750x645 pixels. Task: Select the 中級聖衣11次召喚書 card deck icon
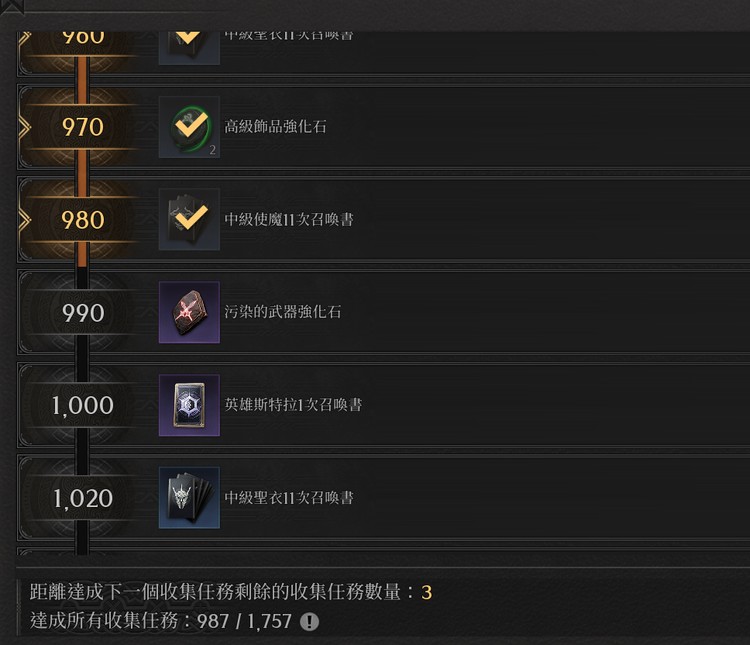click(189, 498)
